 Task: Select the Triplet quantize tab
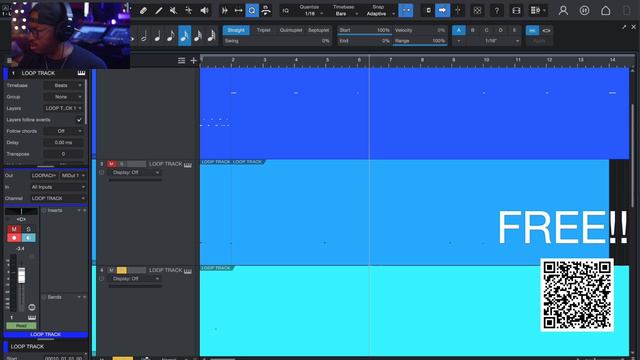(263, 30)
